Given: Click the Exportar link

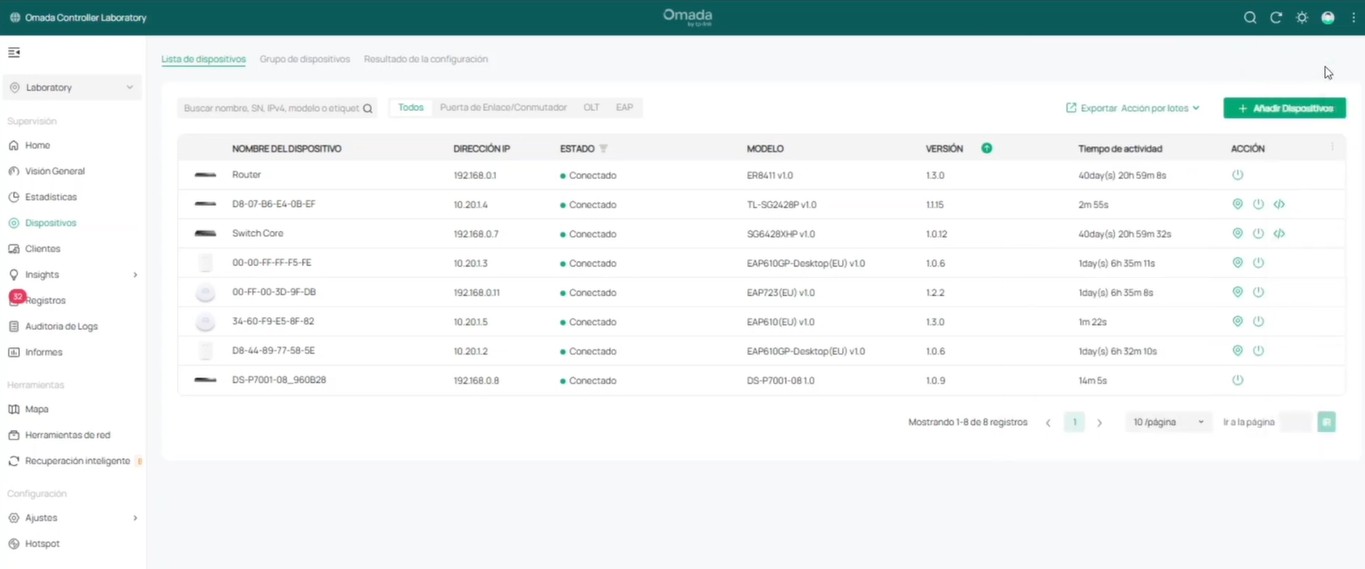Looking at the screenshot, I should [1091, 108].
